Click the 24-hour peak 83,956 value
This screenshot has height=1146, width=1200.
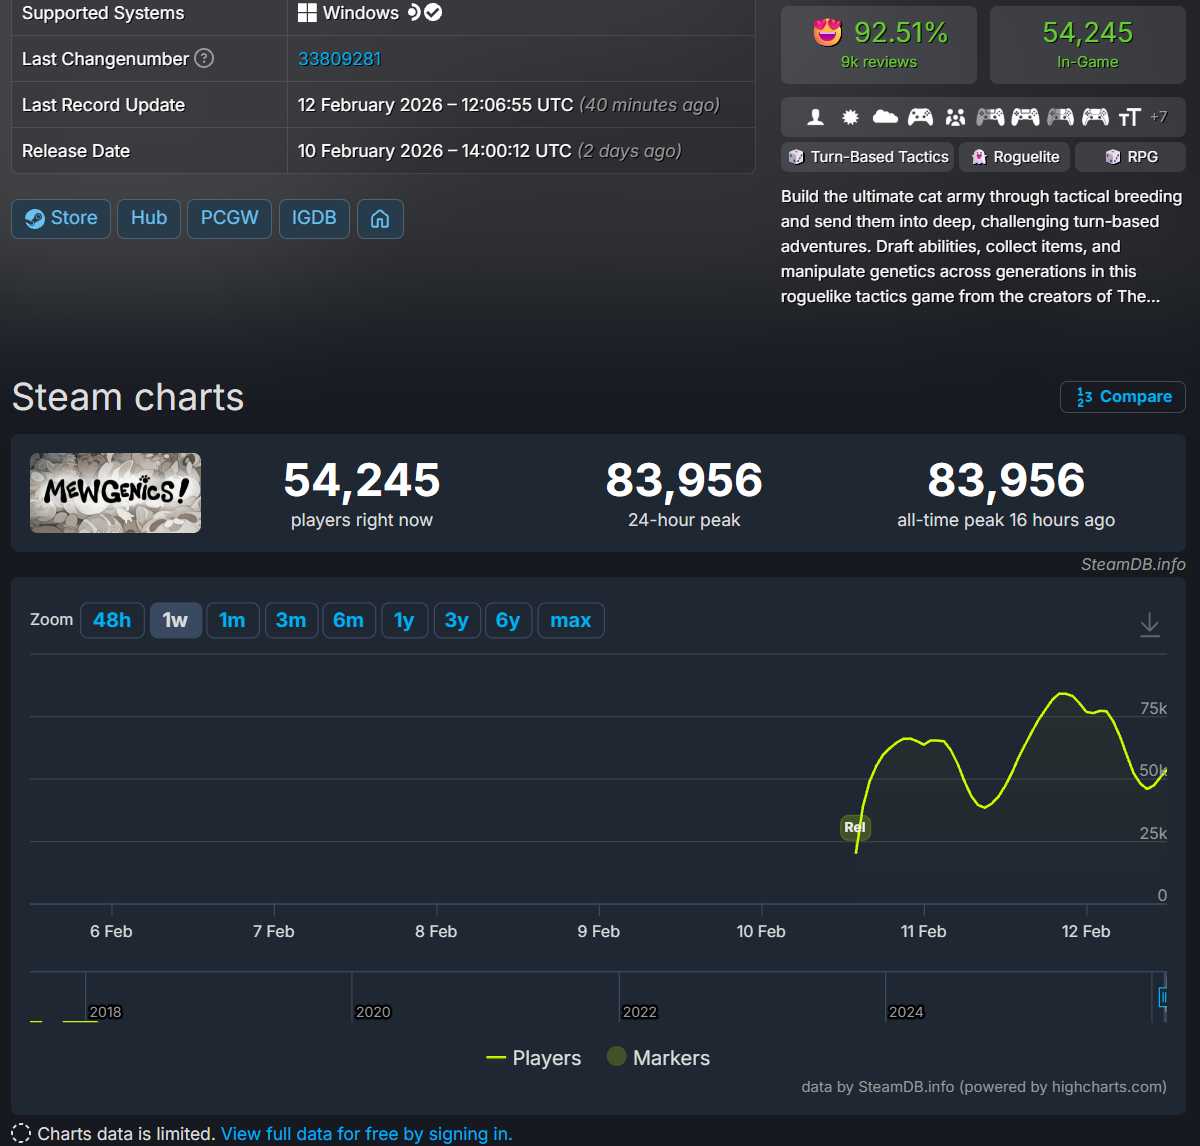tap(684, 480)
